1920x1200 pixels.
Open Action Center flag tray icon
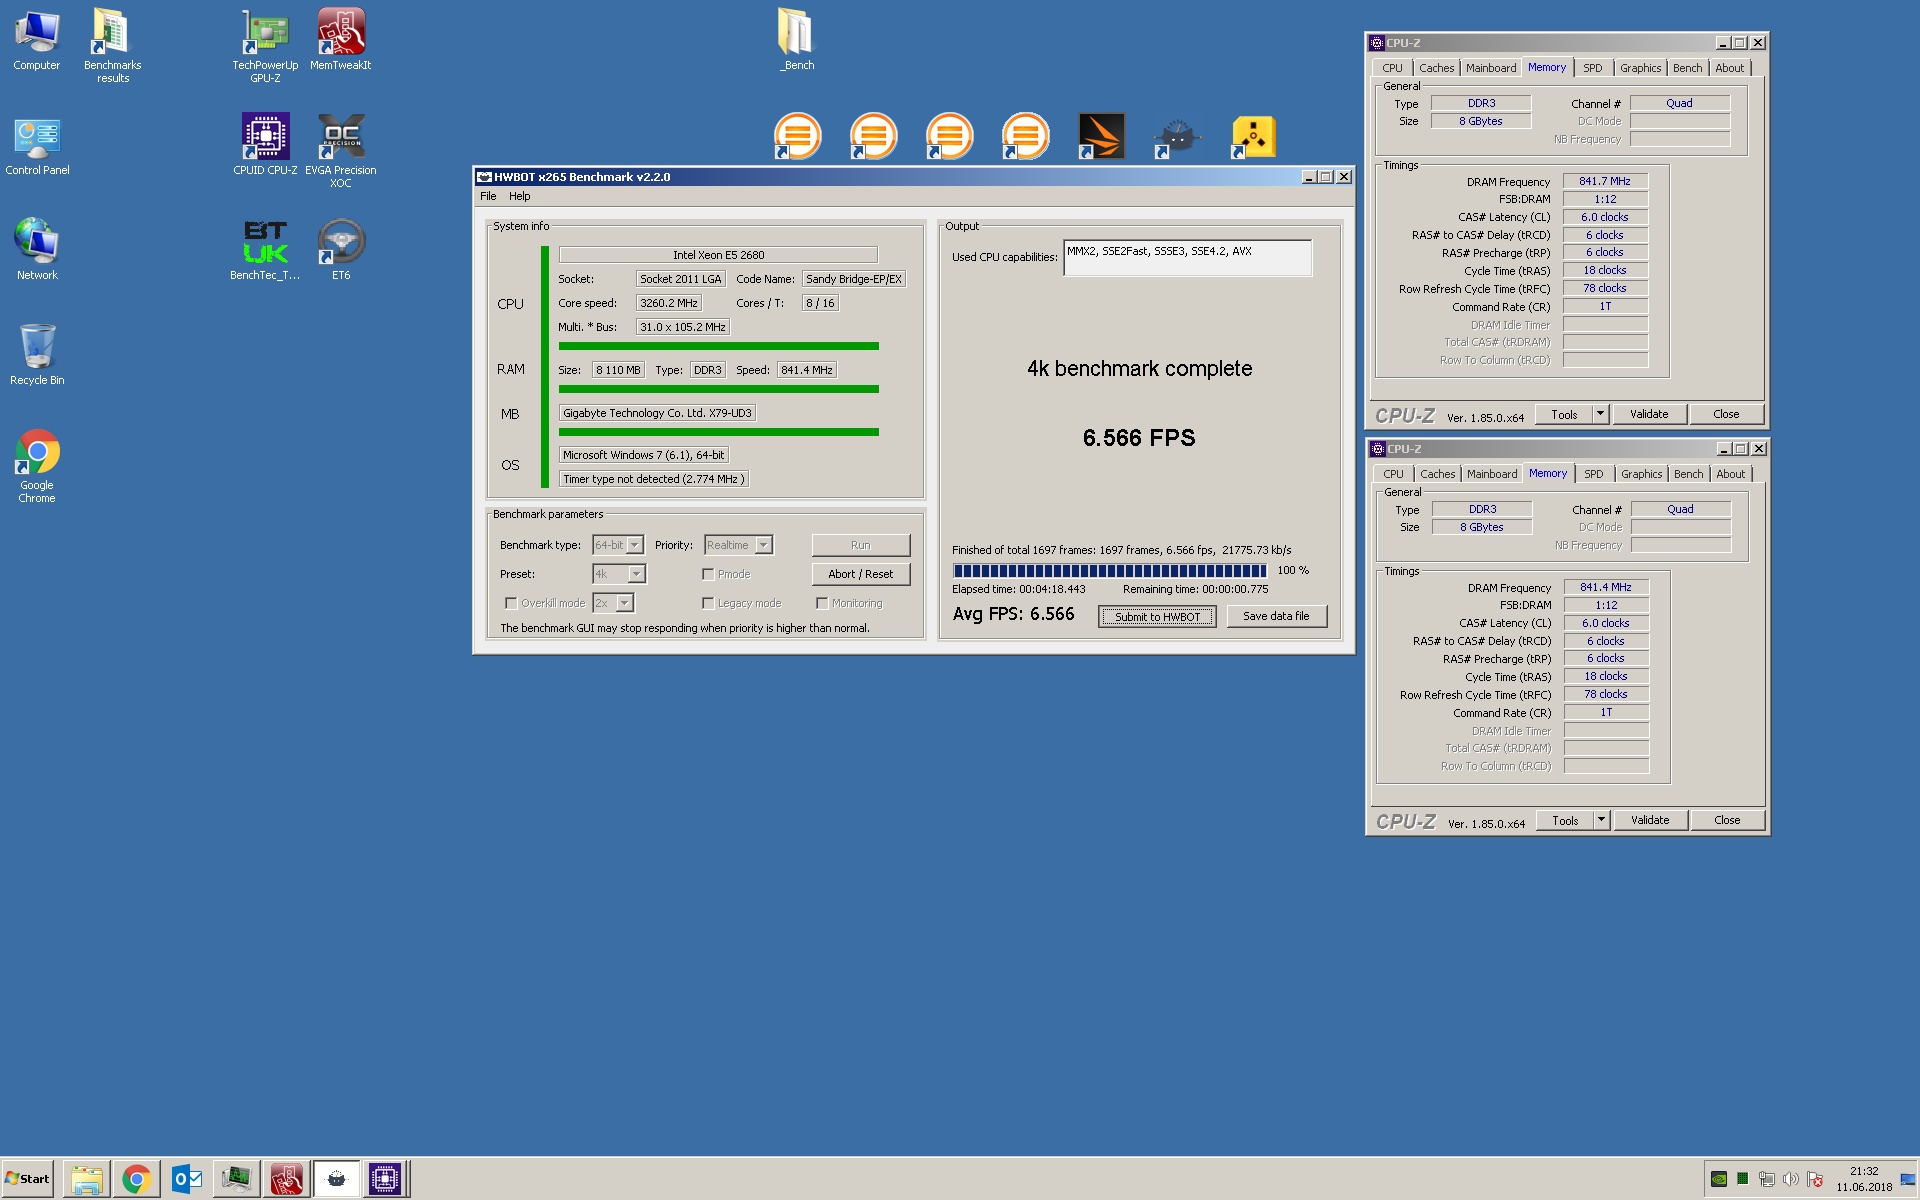(1815, 1179)
